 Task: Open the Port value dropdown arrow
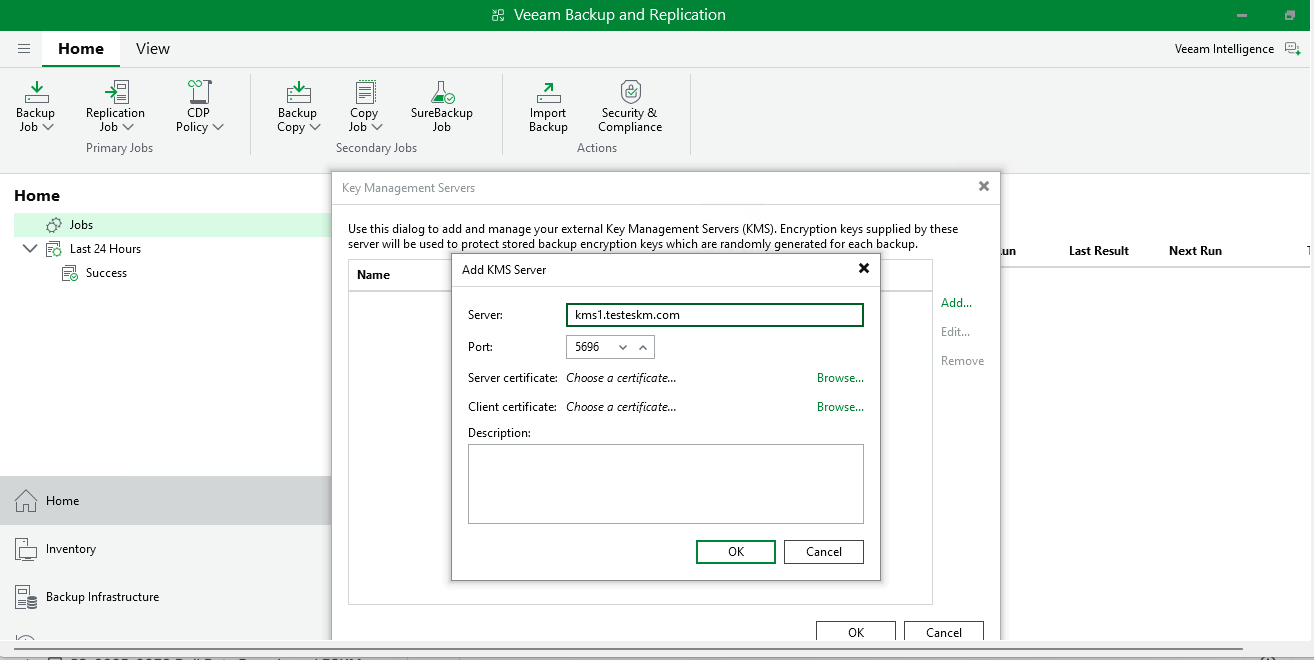click(623, 347)
